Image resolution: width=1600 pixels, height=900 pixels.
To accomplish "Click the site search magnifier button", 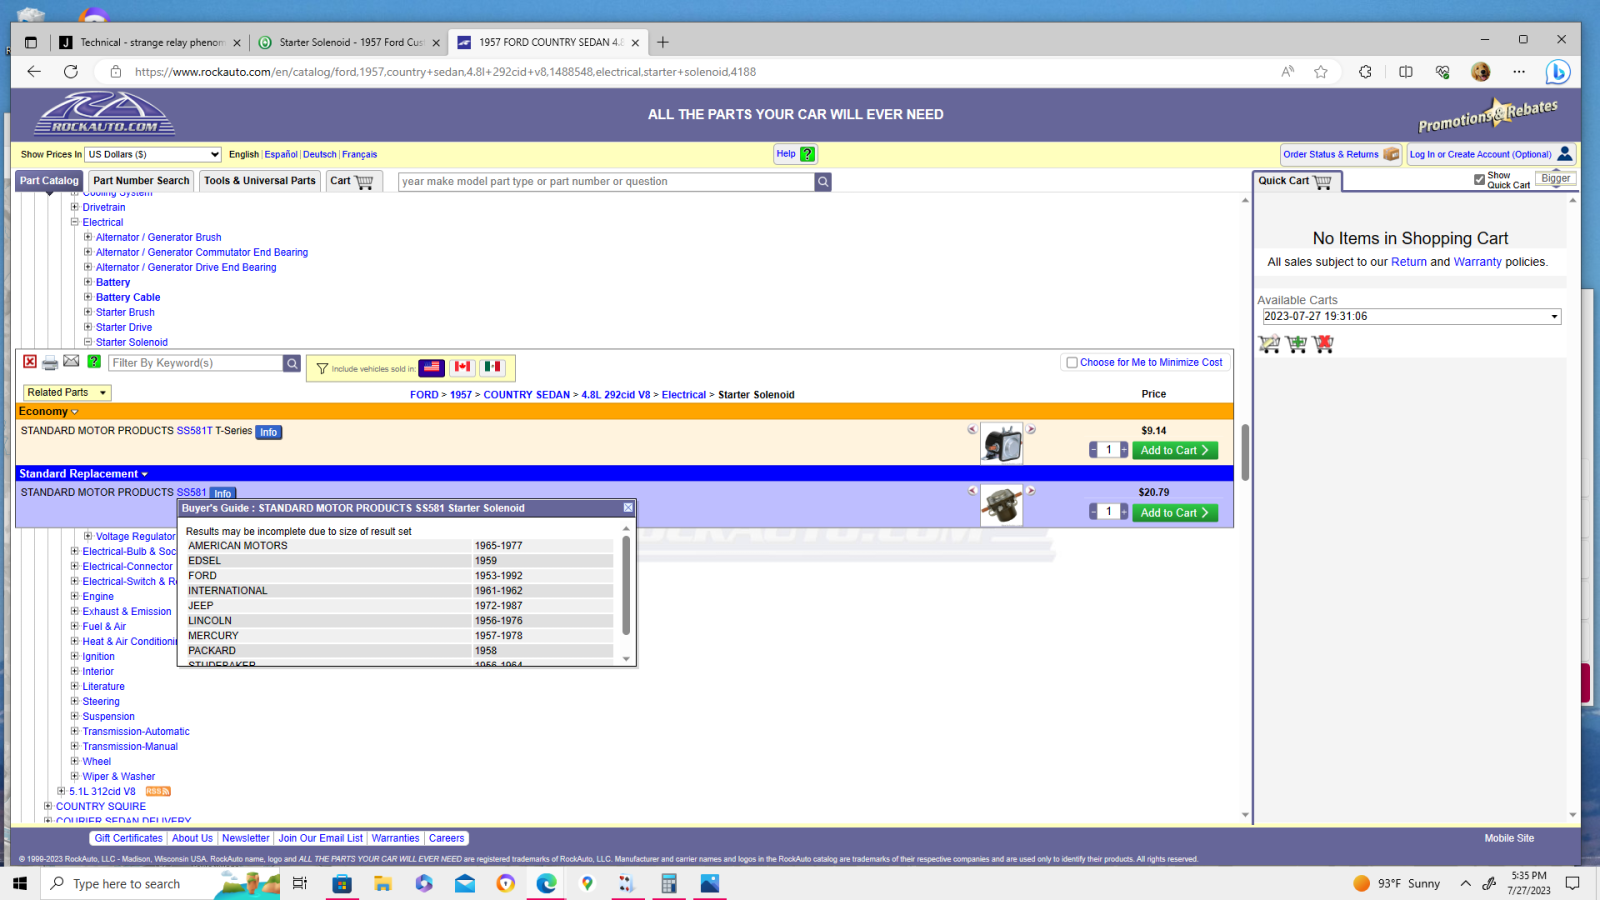I will 823,182.
